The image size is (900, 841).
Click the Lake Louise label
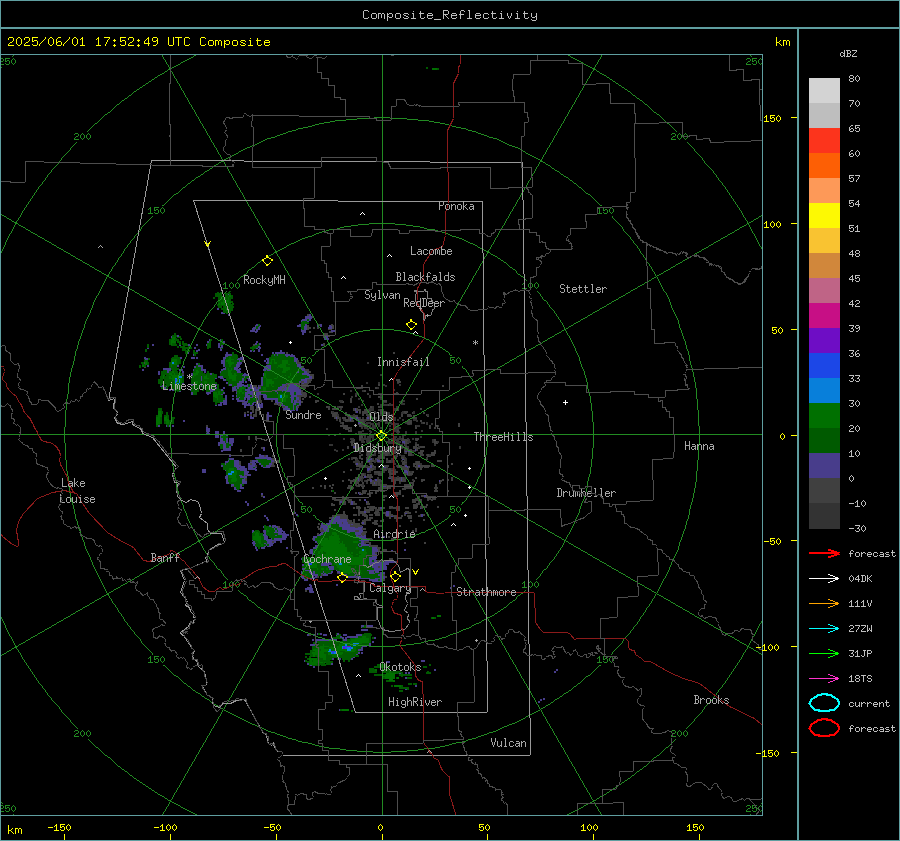click(77, 491)
